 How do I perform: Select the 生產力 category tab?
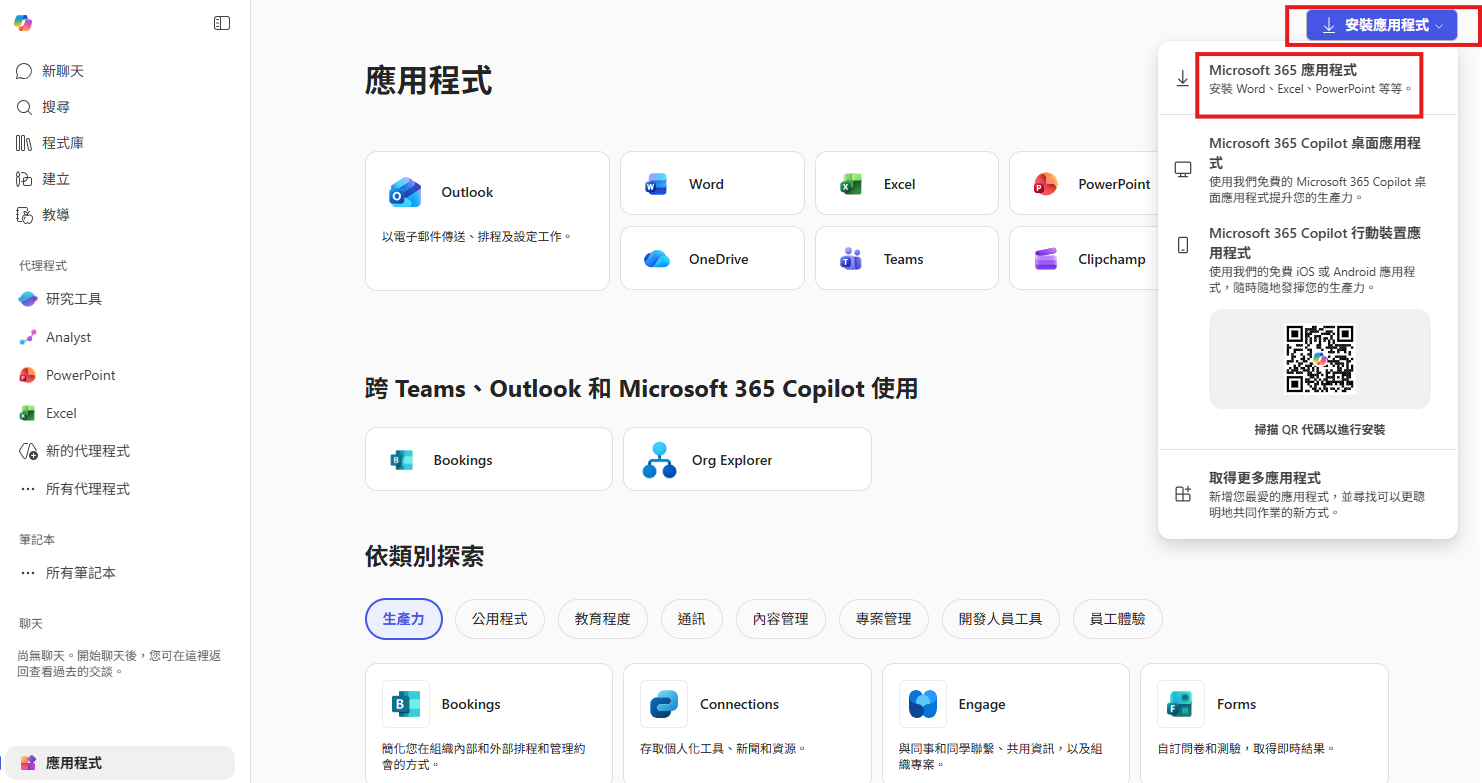pos(404,619)
